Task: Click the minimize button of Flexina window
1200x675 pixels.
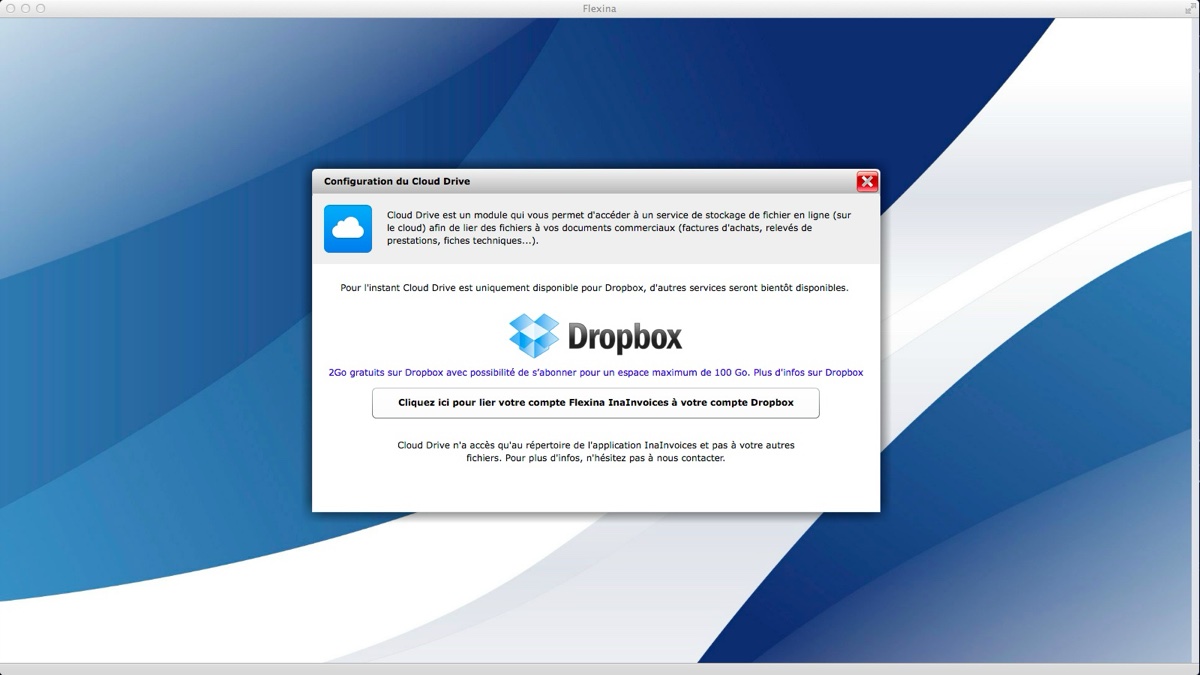Action: (24, 8)
